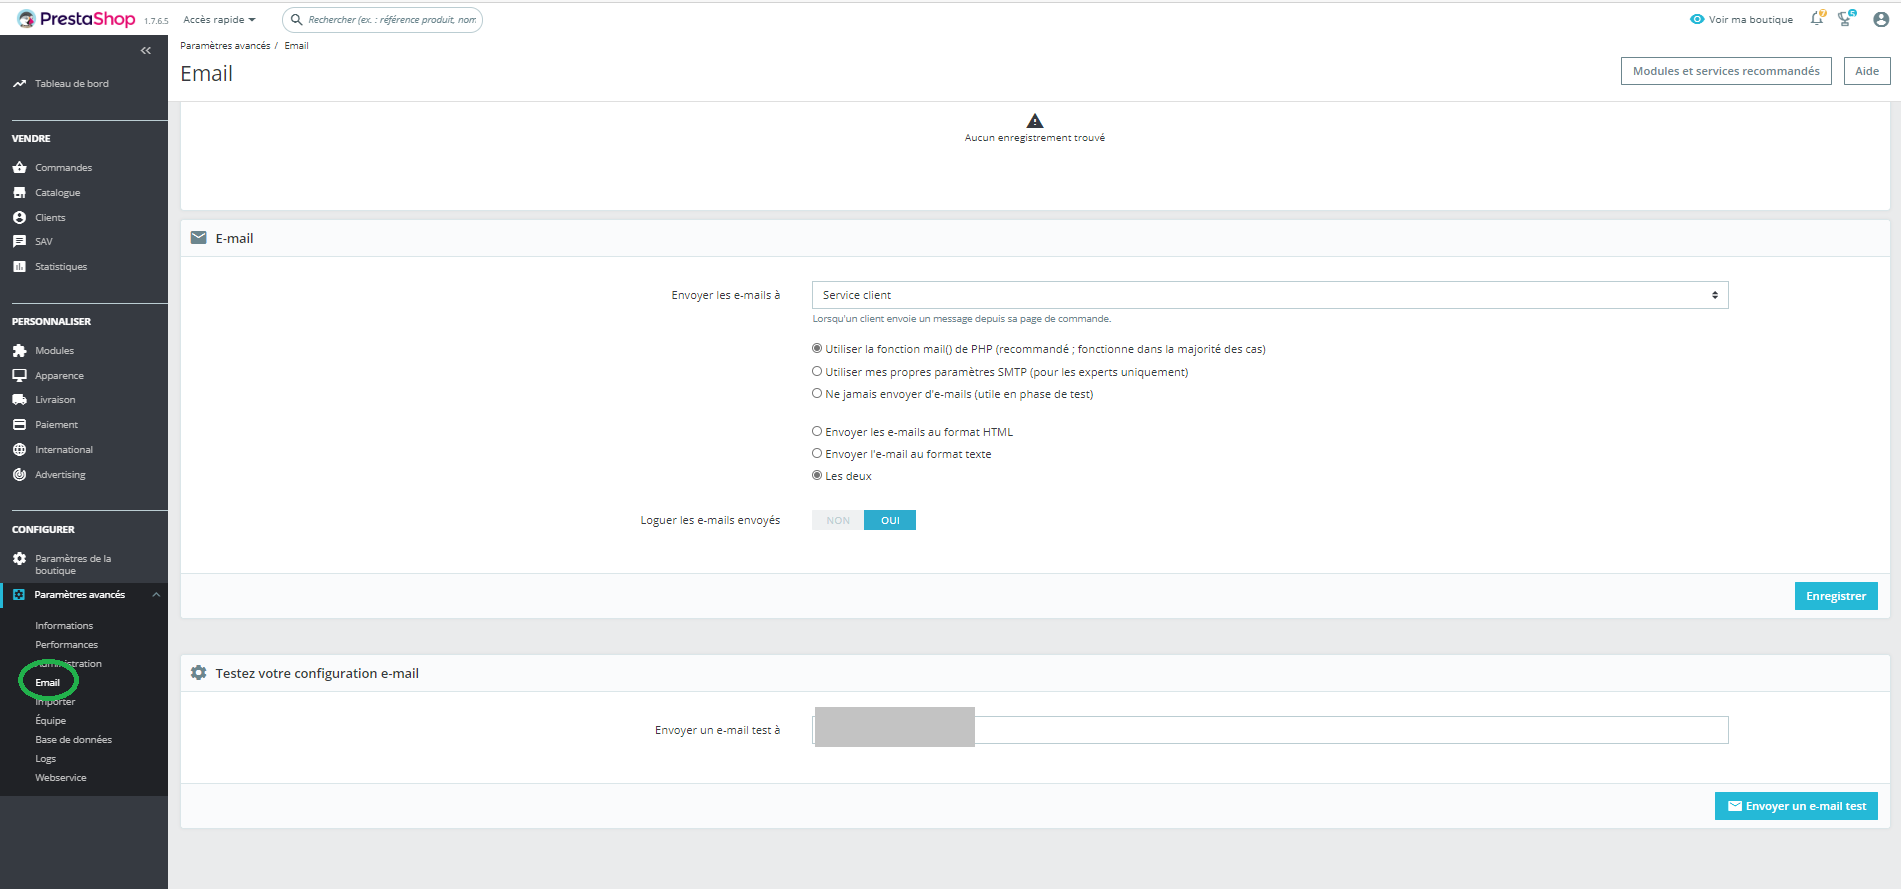Click Envoyer un e-mail test button
Screen dimensions: 1901x889
click(x=1796, y=806)
